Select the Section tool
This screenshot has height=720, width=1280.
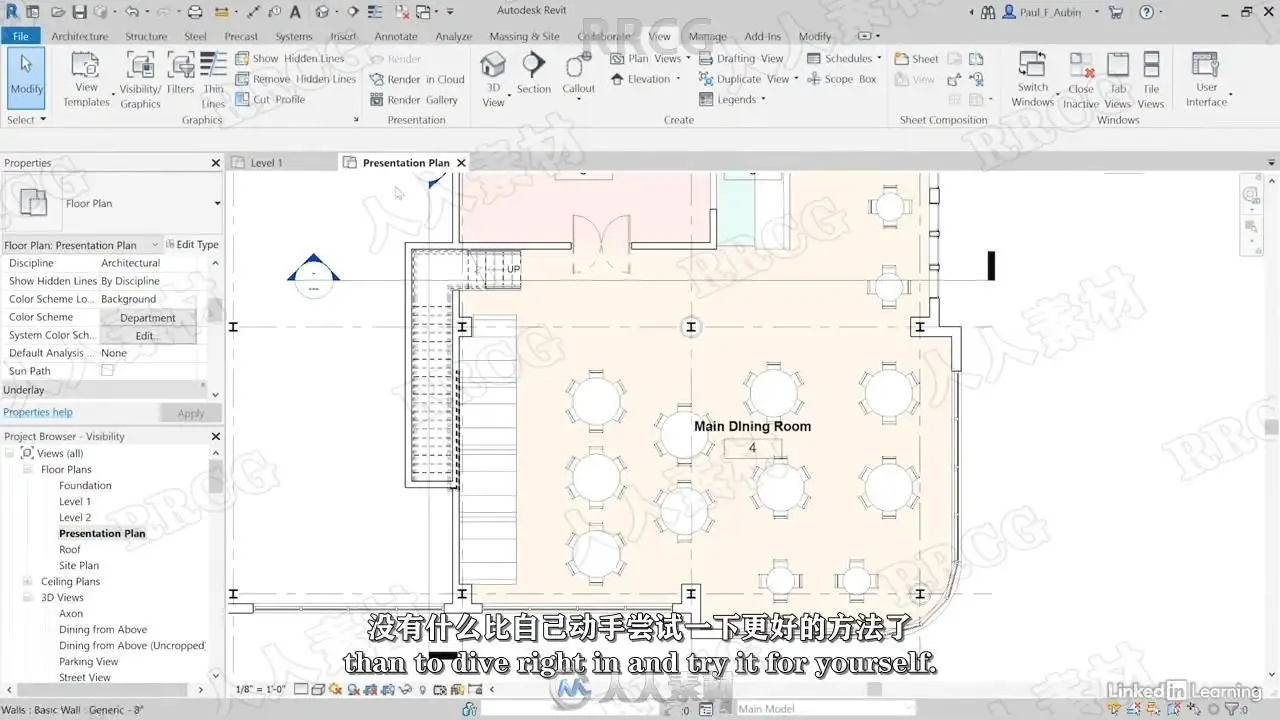pyautogui.click(x=534, y=74)
